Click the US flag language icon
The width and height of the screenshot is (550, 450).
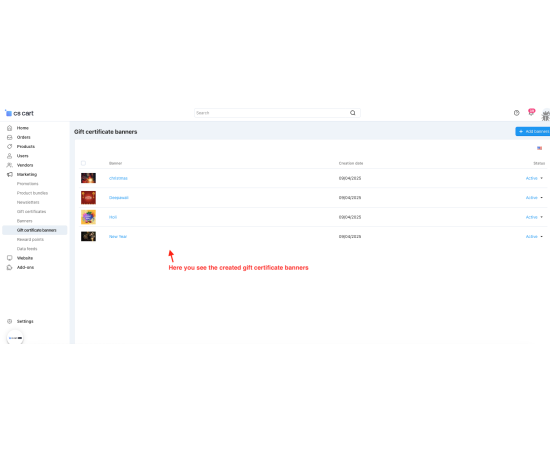tap(539, 148)
